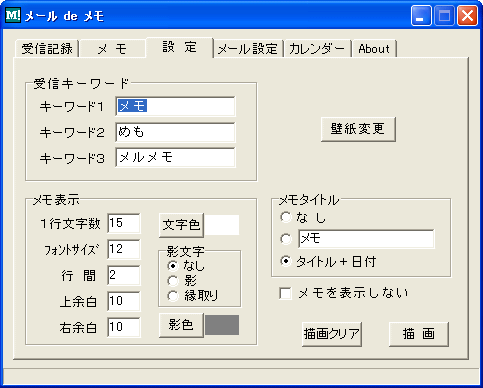Viewport: 483px width, 388px height.
Task: Switch to the 受信記録 tab
Action: click(x=47, y=49)
